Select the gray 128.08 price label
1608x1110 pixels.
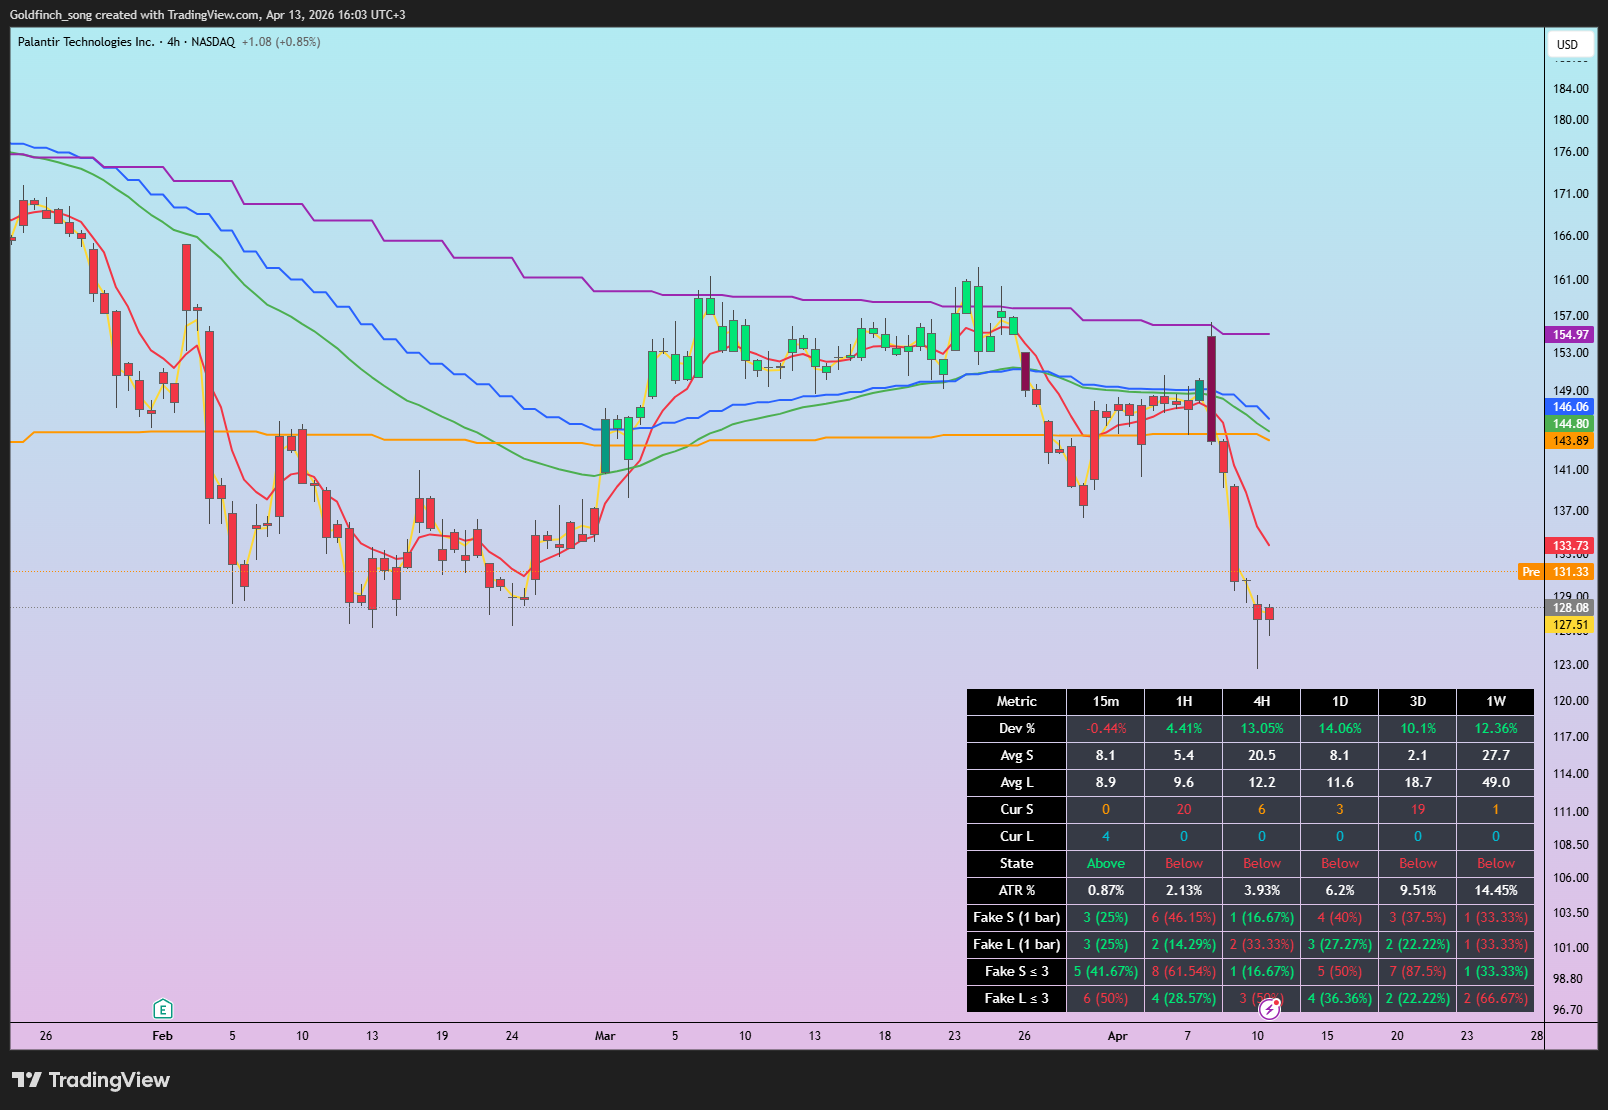pyautogui.click(x=1570, y=608)
